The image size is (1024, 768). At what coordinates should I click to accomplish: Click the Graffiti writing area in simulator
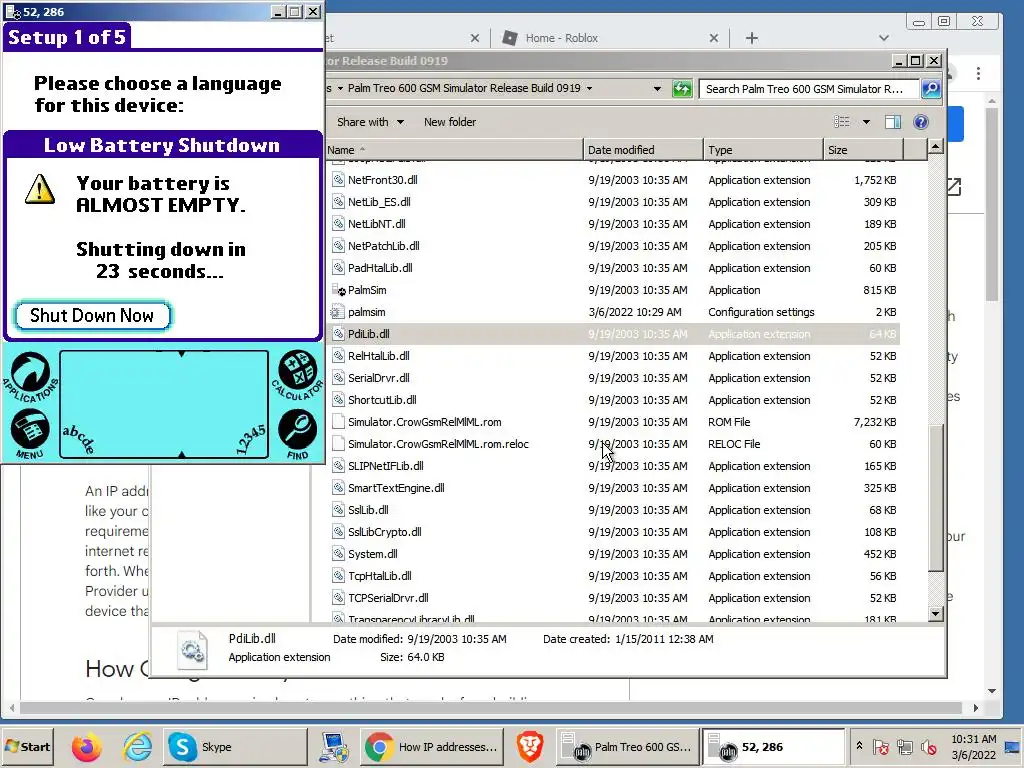click(164, 404)
